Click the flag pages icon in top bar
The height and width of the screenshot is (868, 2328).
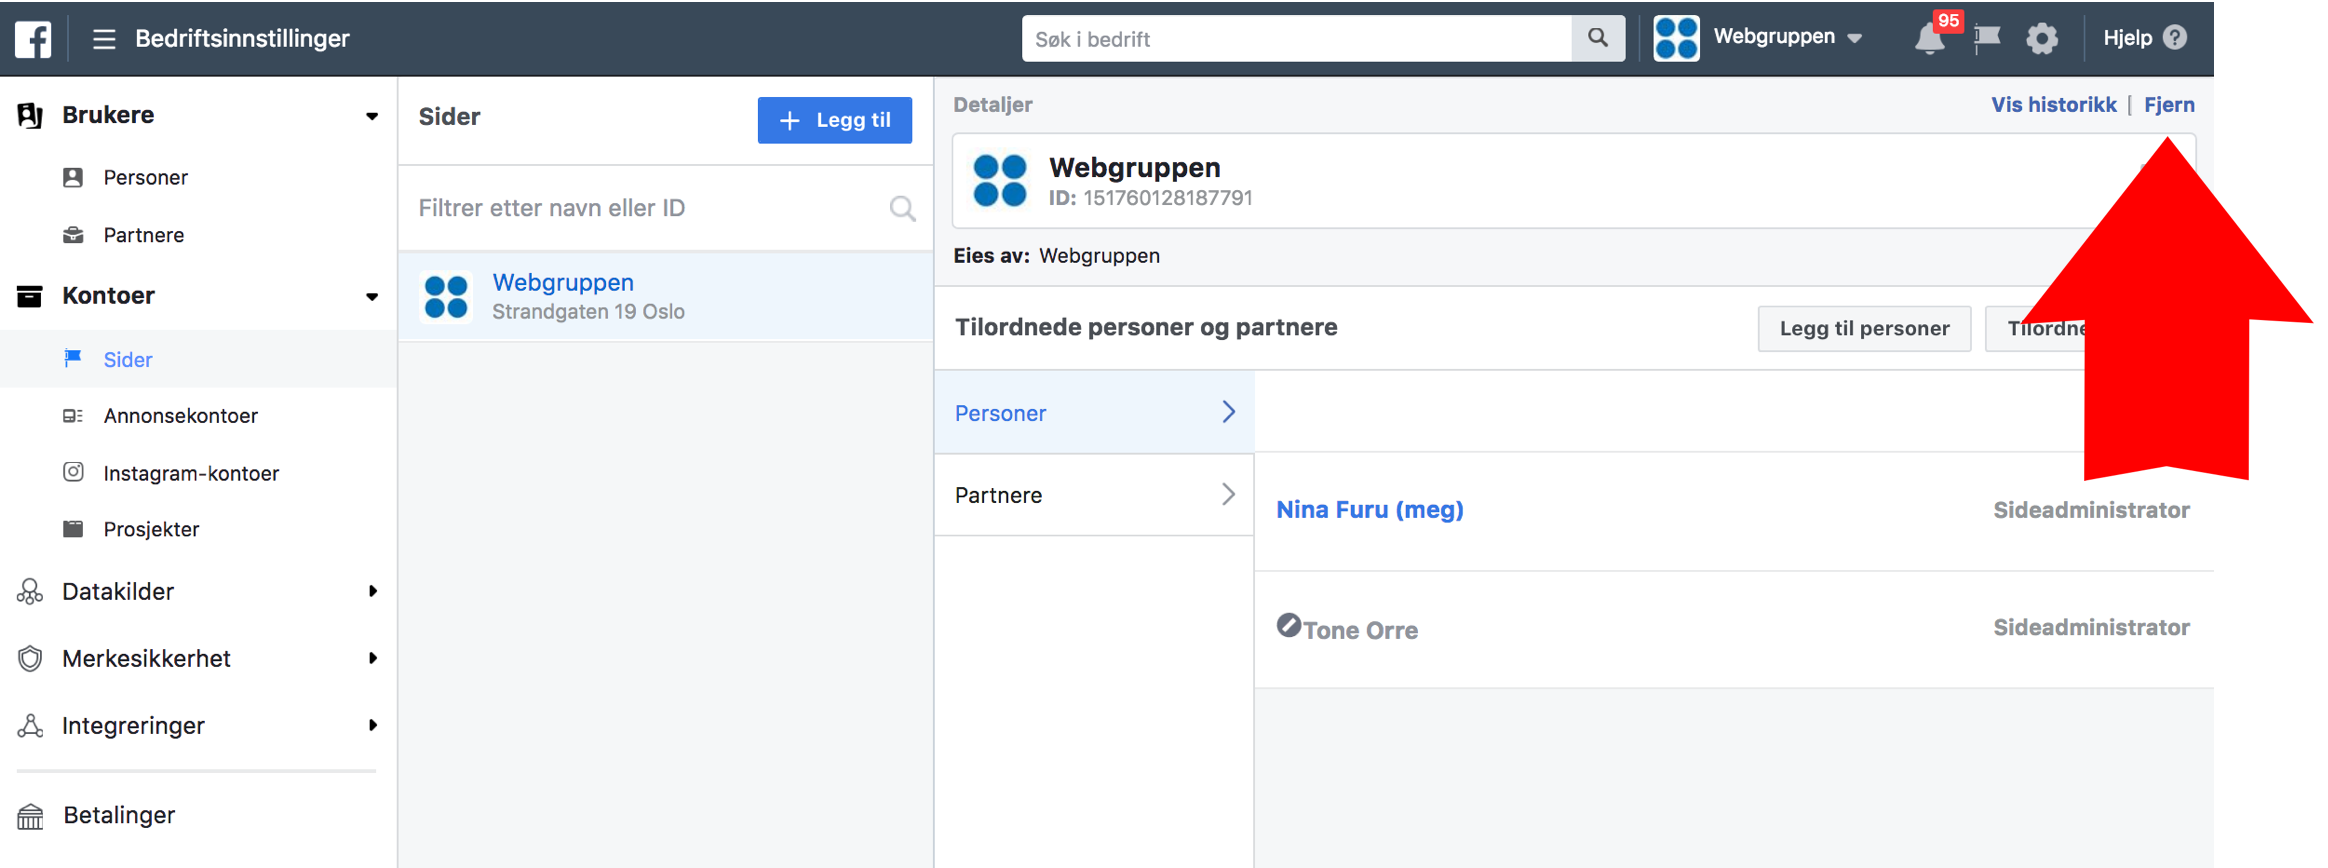pos(1986,39)
